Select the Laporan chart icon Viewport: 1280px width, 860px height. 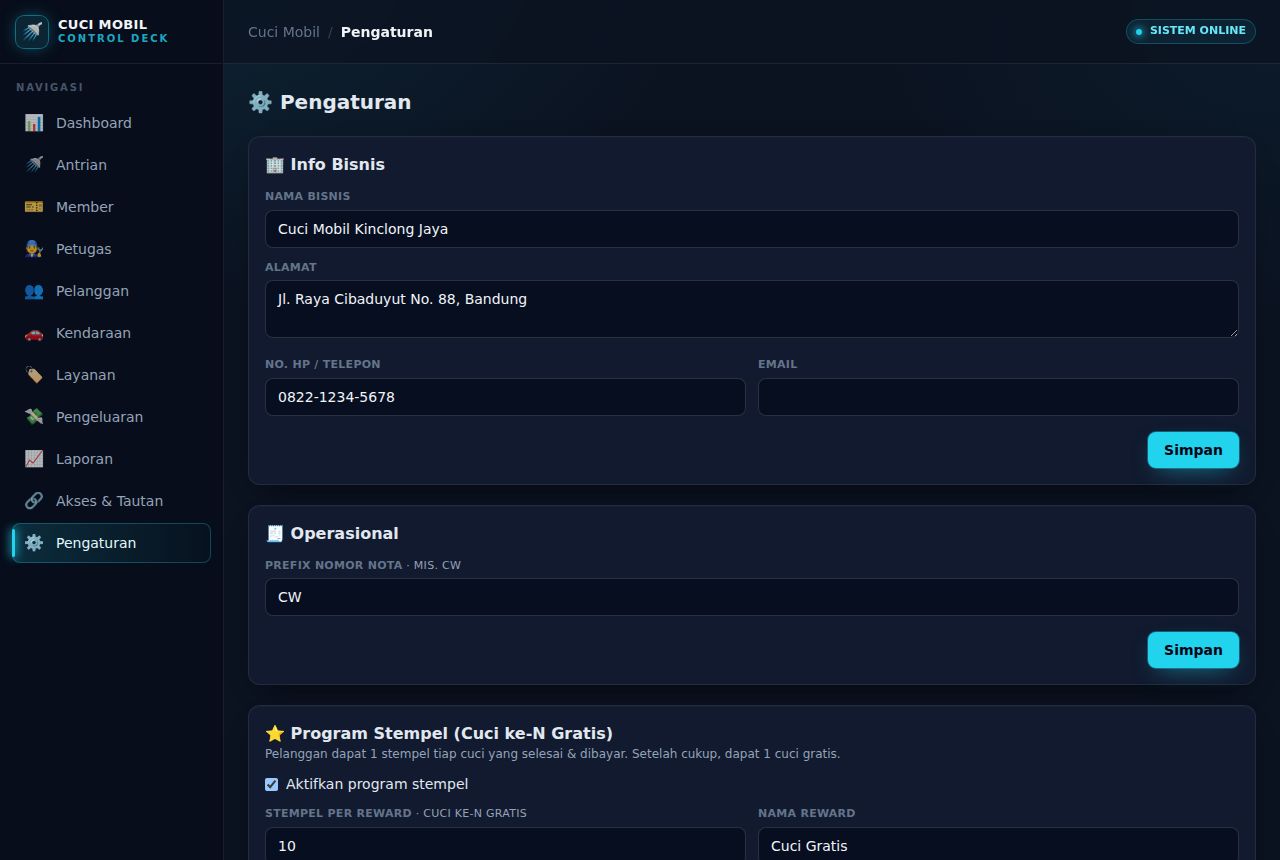[34, 459]
